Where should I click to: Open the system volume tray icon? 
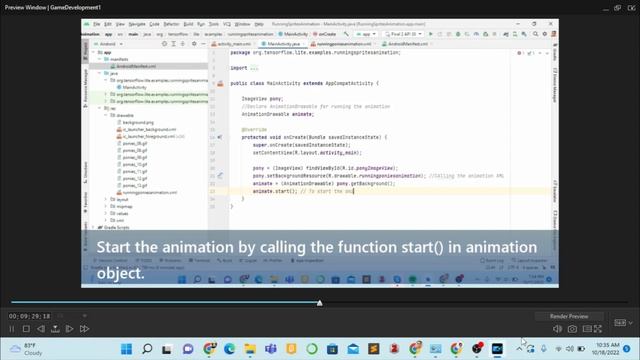pos(570,349)
